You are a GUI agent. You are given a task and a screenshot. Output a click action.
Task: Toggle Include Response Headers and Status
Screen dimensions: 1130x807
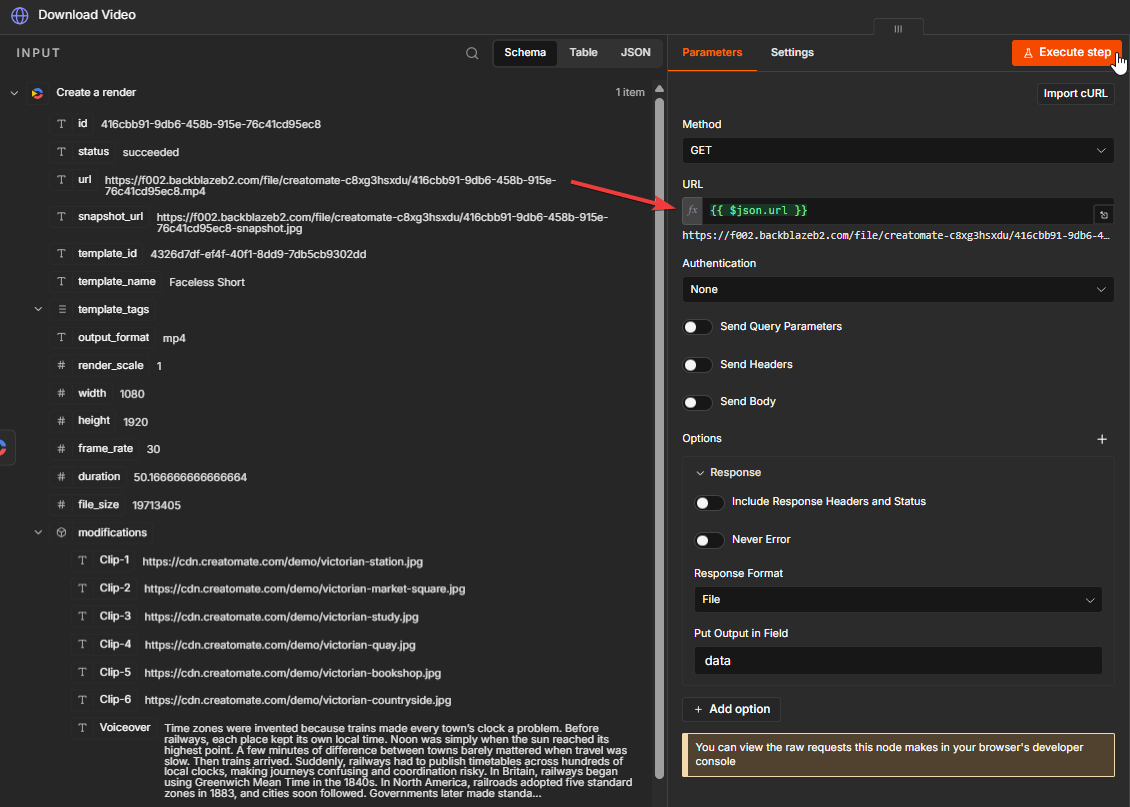click(x=709, y=502)
